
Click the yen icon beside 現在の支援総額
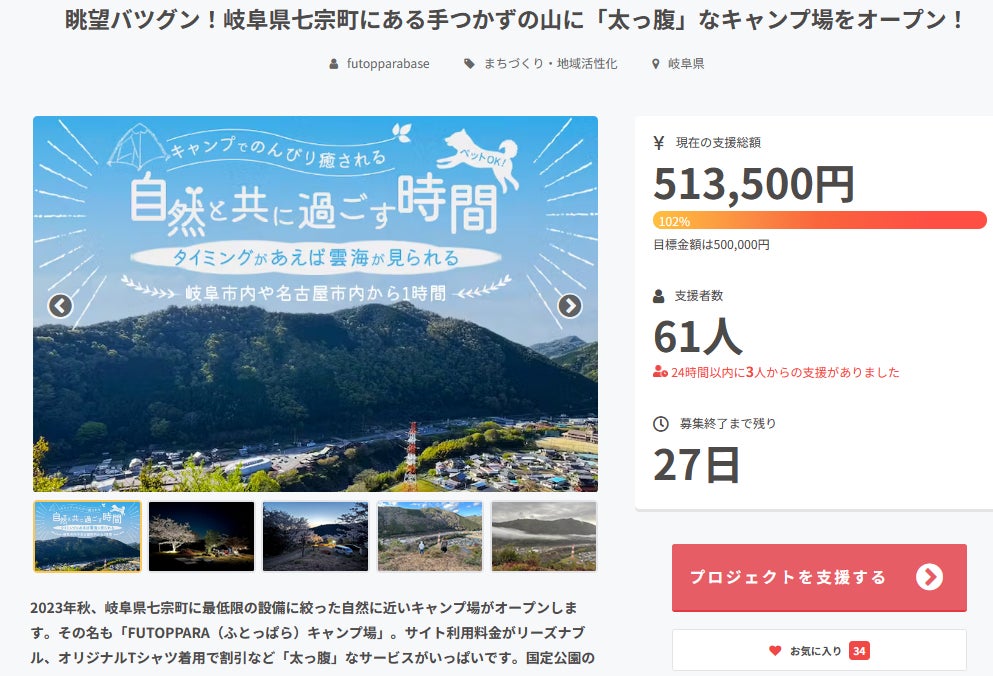pyautogui.click(x=659, y=143)
